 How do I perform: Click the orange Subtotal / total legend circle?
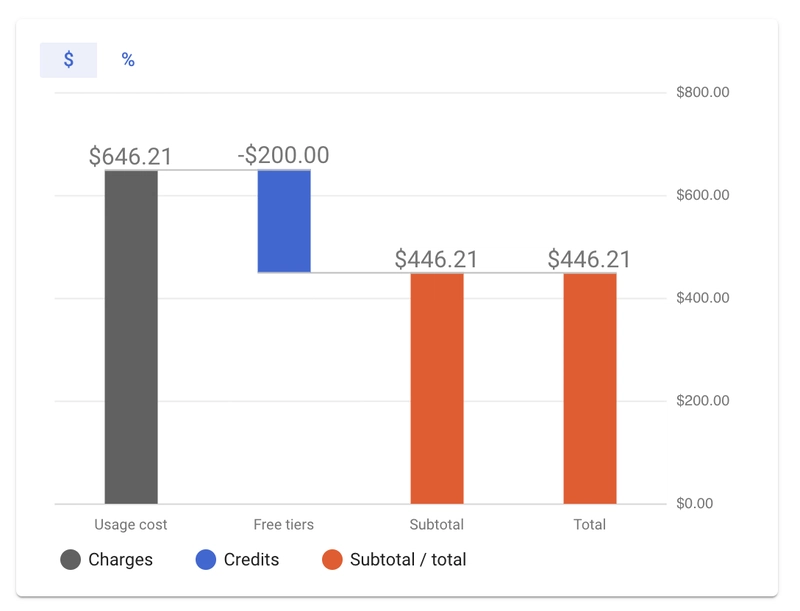332,560
